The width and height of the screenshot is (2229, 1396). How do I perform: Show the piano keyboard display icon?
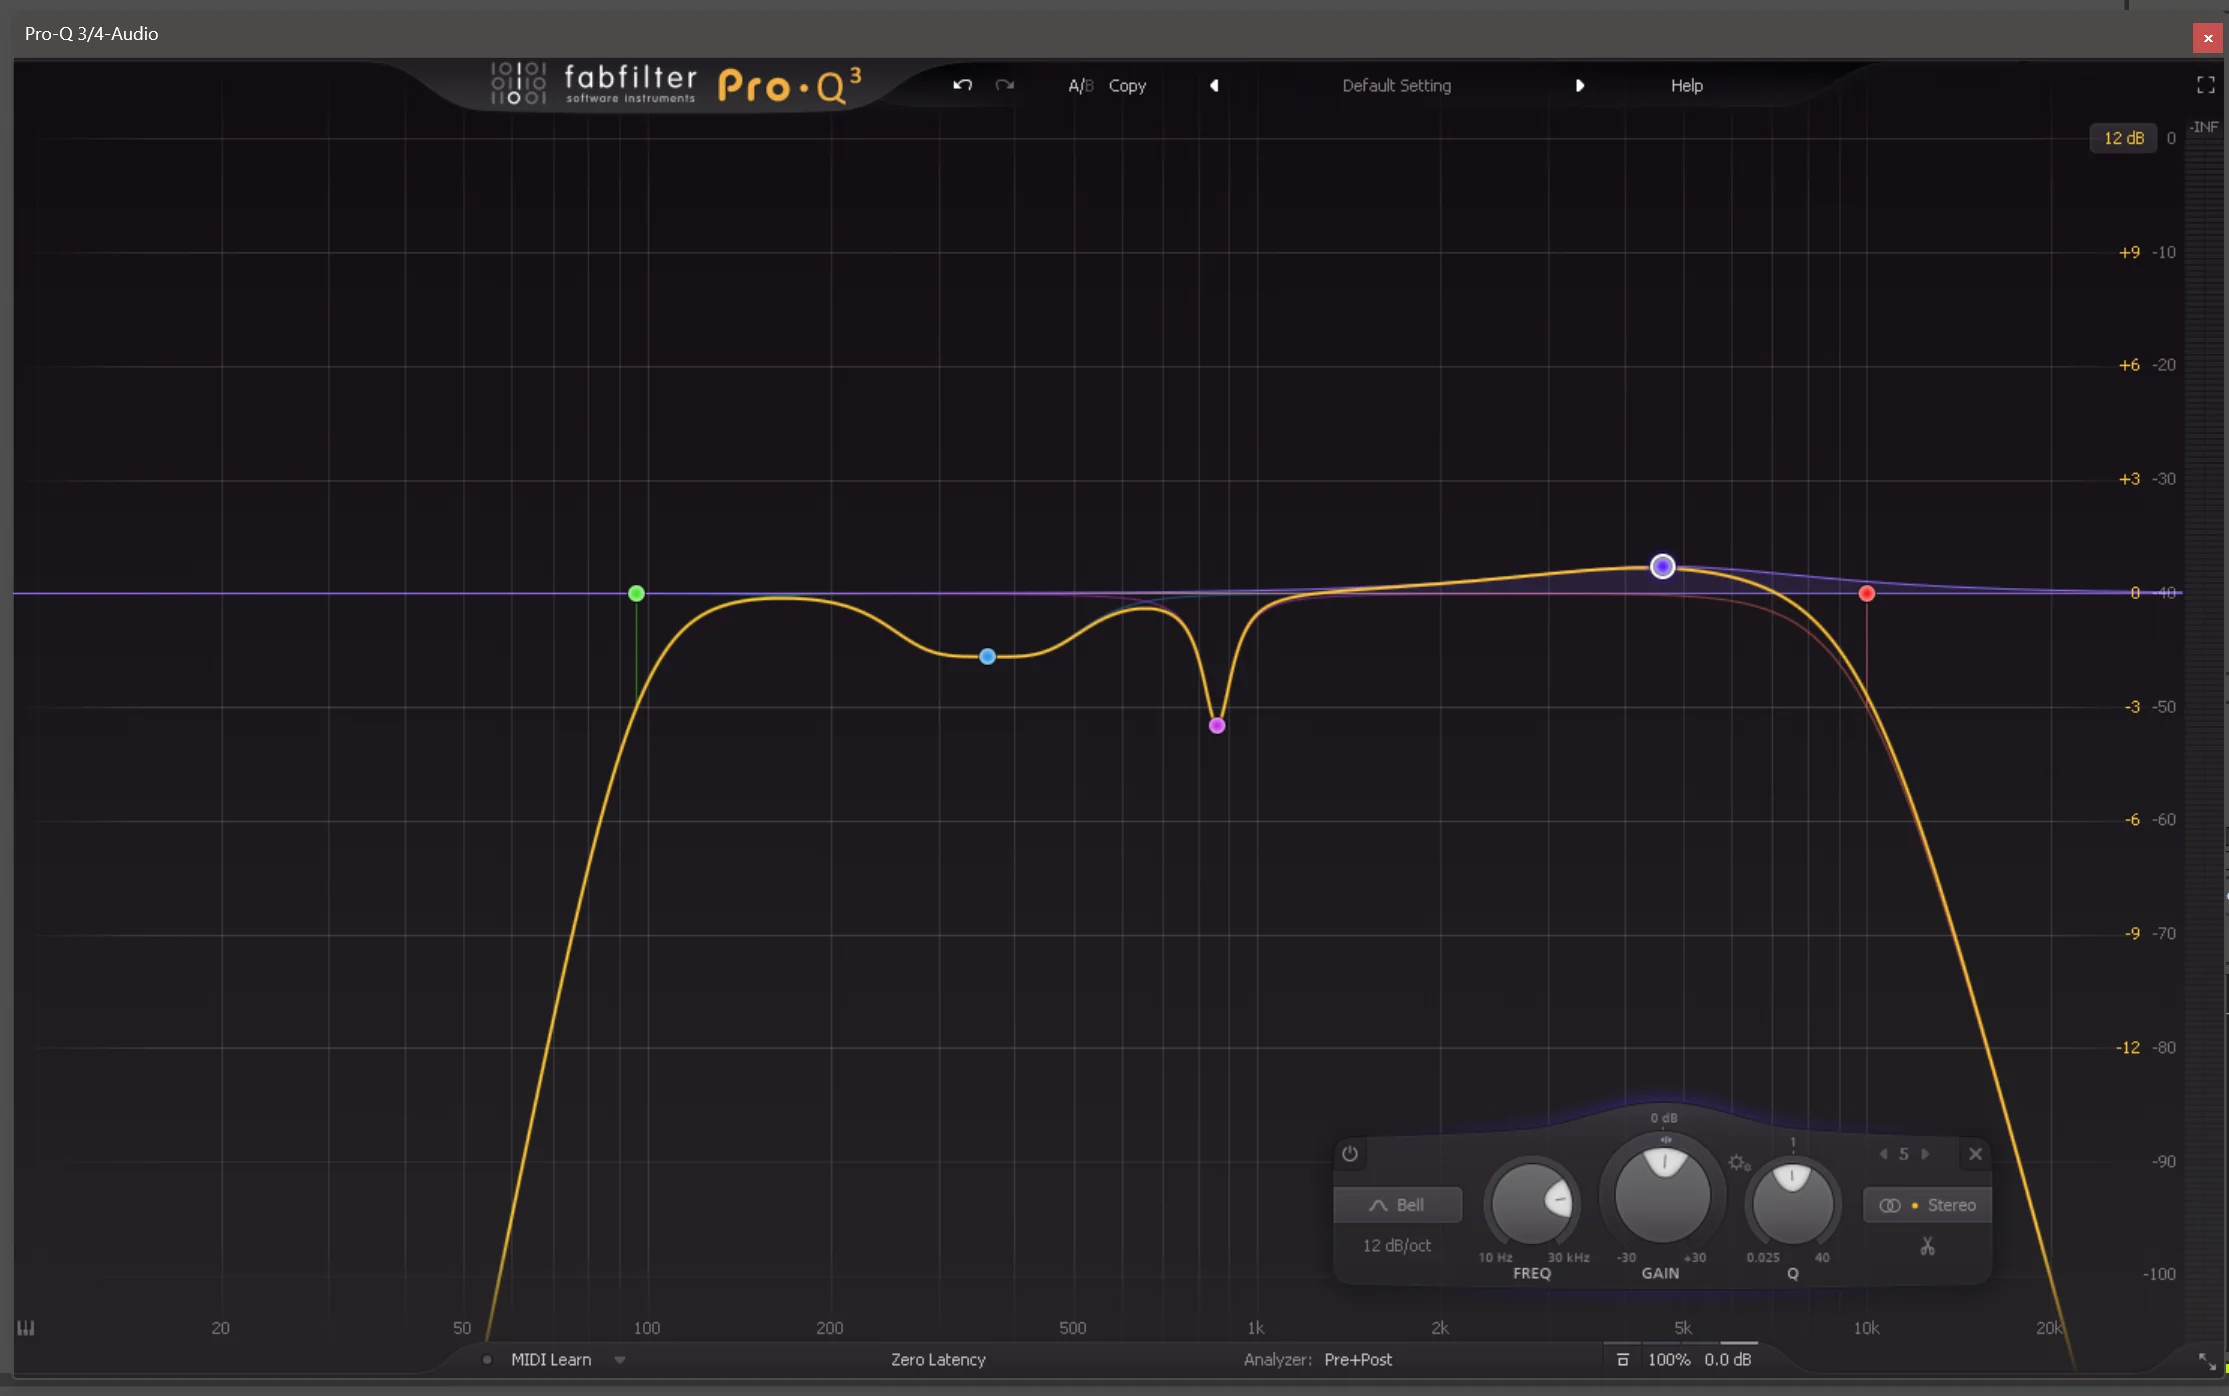tap(26, 1328)
